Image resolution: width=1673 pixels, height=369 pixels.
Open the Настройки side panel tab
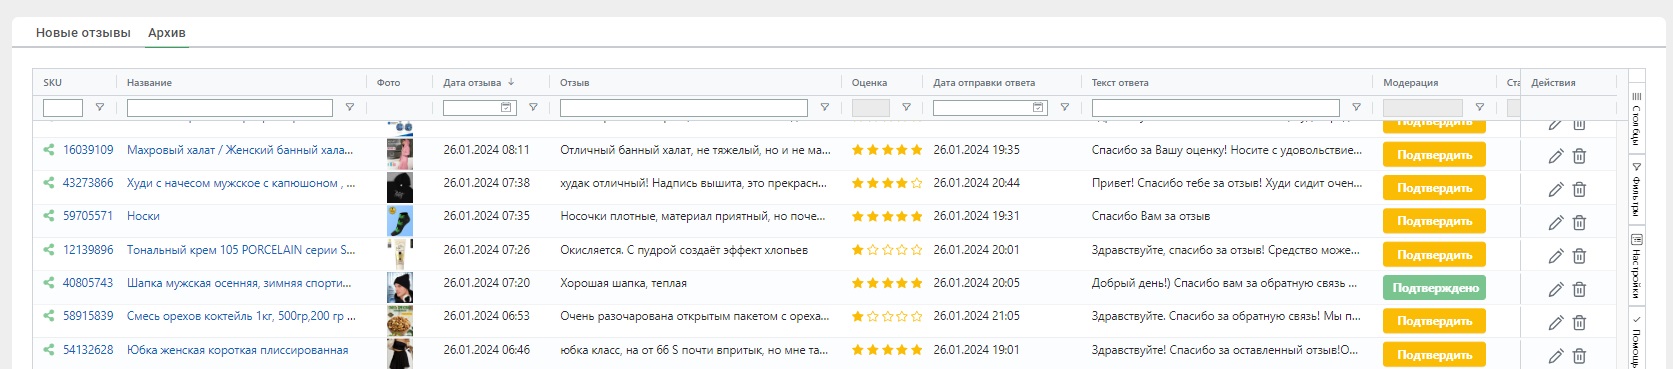coord(1636,266)
